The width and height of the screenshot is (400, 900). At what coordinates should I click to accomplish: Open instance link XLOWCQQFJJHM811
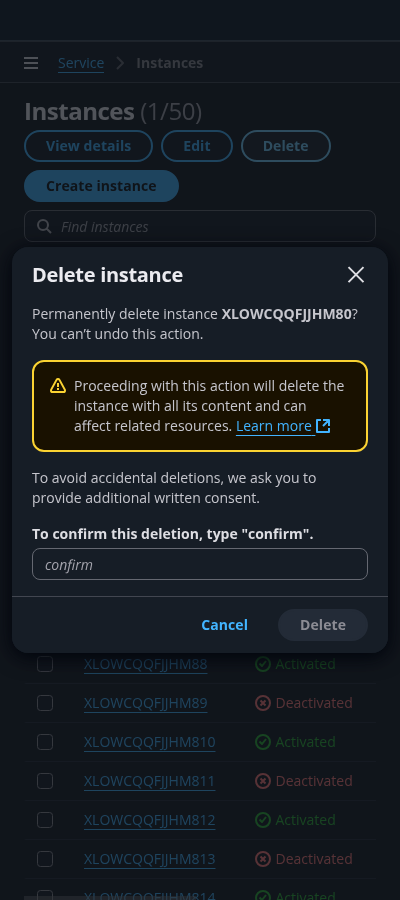pyautogui.click(x=149, y=781)
